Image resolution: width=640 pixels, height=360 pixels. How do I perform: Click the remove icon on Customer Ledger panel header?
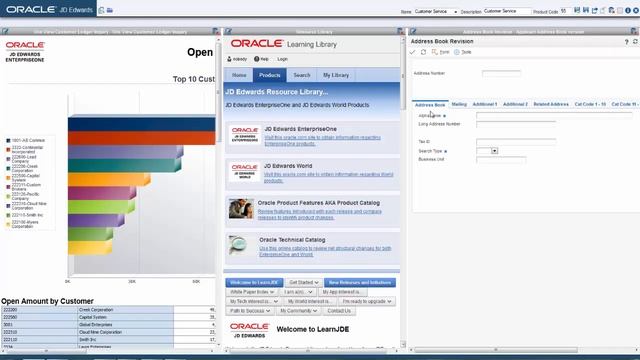(x=216, y=31)
